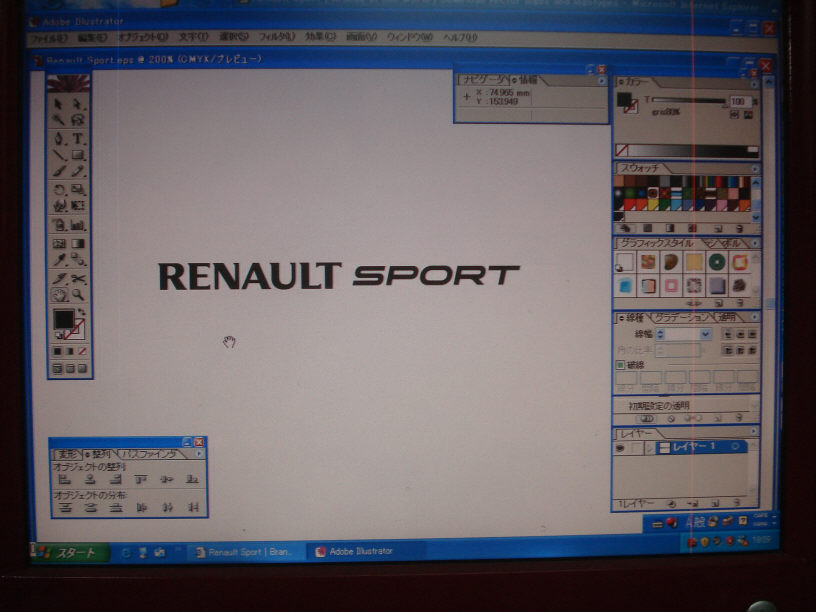This screenshot has height=612, width=816.
Task: Open the Swatches panel options menu arrow
Action: (755, 168)
